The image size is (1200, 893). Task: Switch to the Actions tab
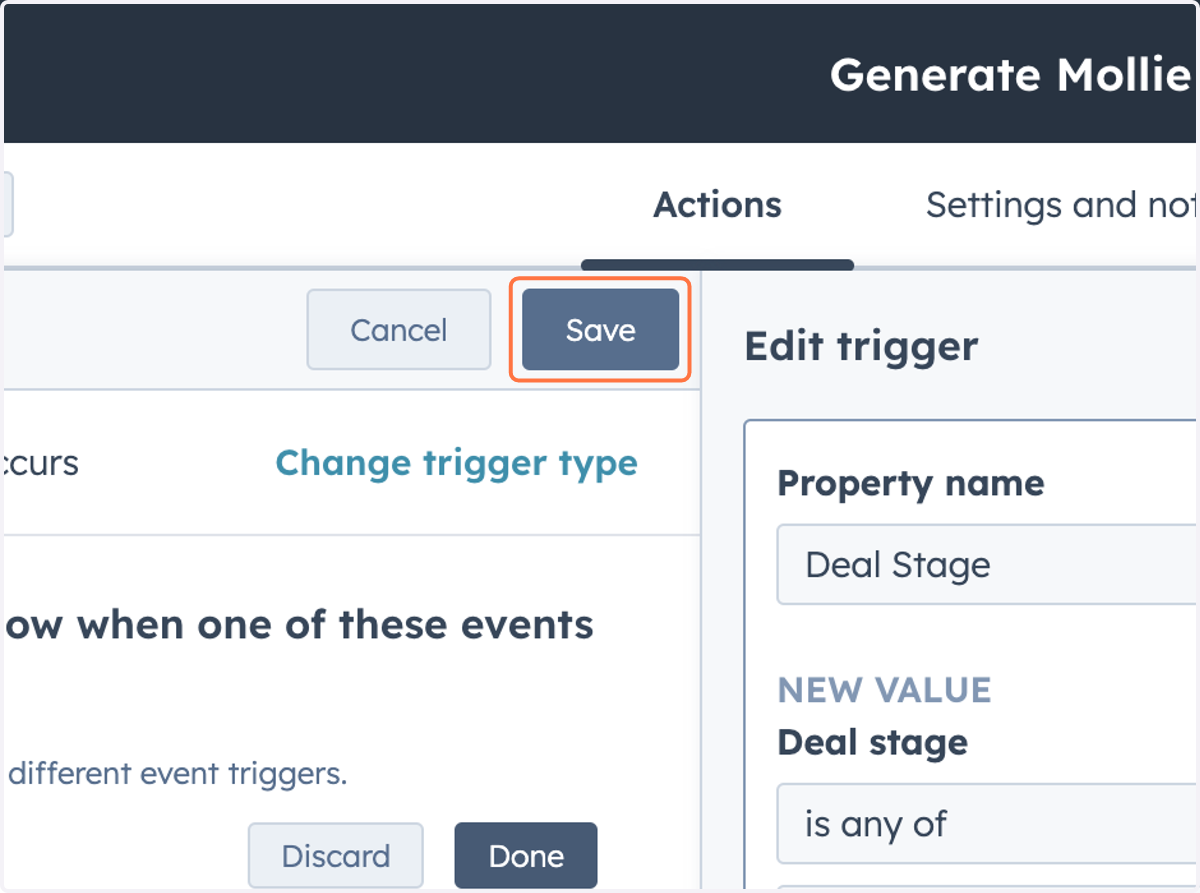[717, 205]
